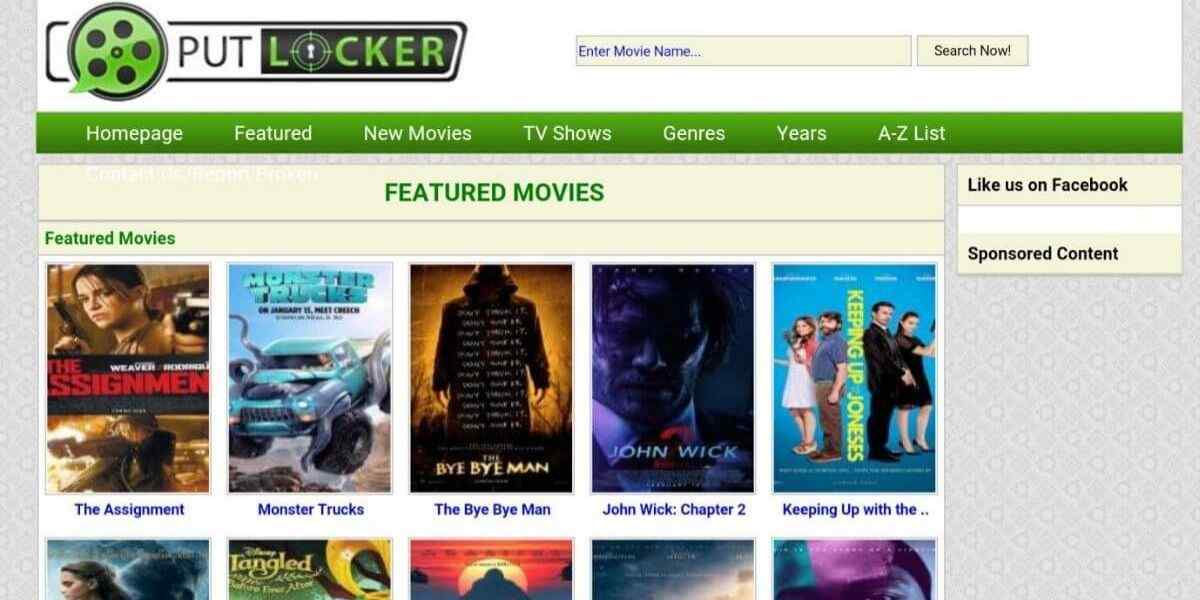Viewport: 1200px width, 600px height.
Task: Click the Search Now! button
Action: point(972,51)
